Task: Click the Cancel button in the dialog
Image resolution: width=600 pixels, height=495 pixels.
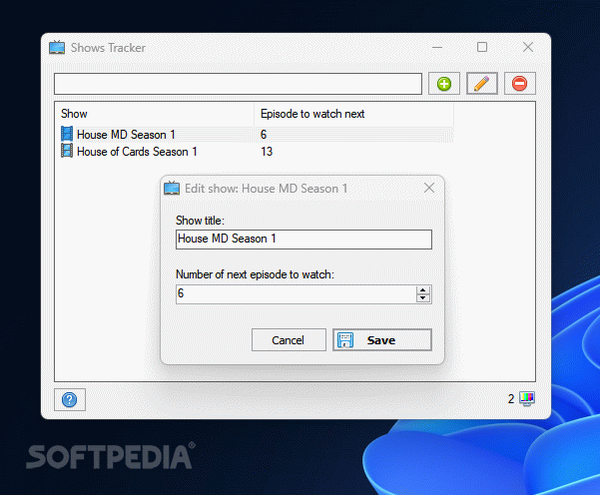Action: pos(289,340)
